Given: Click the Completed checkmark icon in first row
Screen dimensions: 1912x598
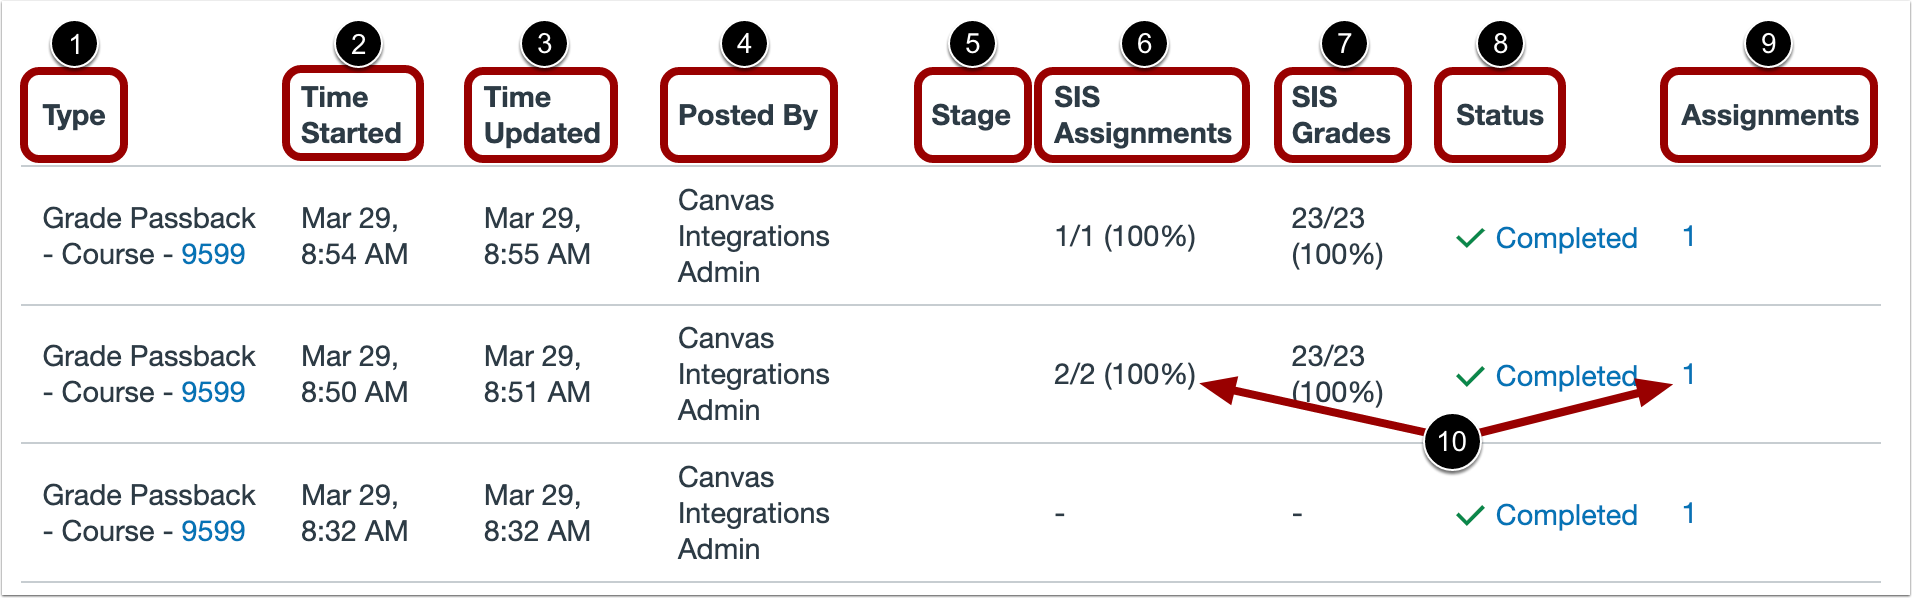Looking at the screenshot, I should pyautogui.click(x=1469, y=238).
